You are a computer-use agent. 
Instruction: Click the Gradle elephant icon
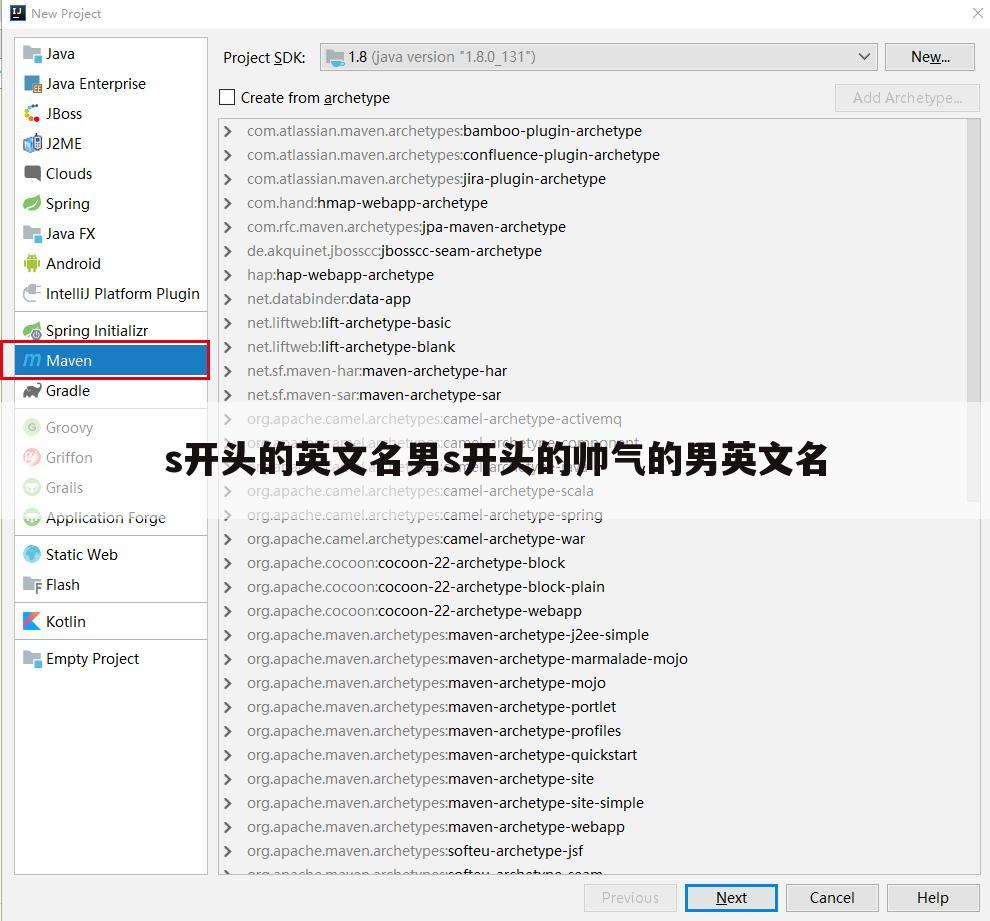[32, 391]
